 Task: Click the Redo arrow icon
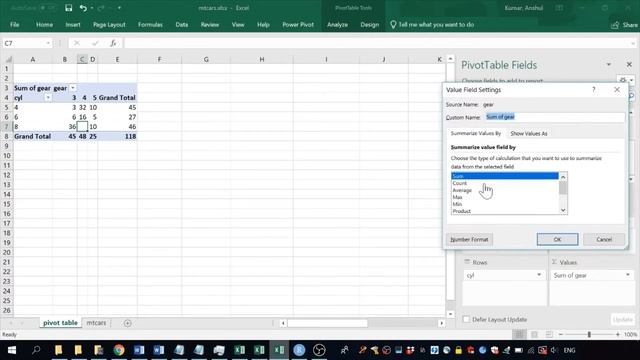click(101, 8)
